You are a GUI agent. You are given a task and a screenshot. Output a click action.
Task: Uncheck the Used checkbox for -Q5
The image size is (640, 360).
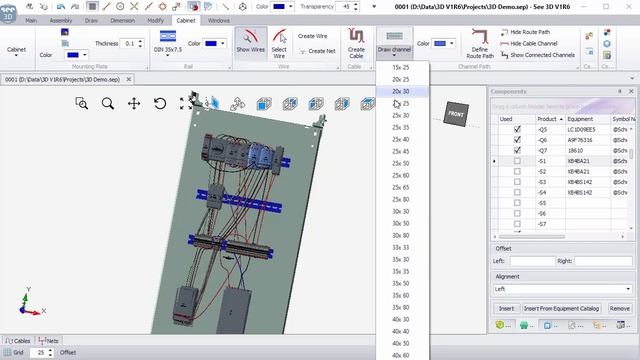click(x=517, y=129)
